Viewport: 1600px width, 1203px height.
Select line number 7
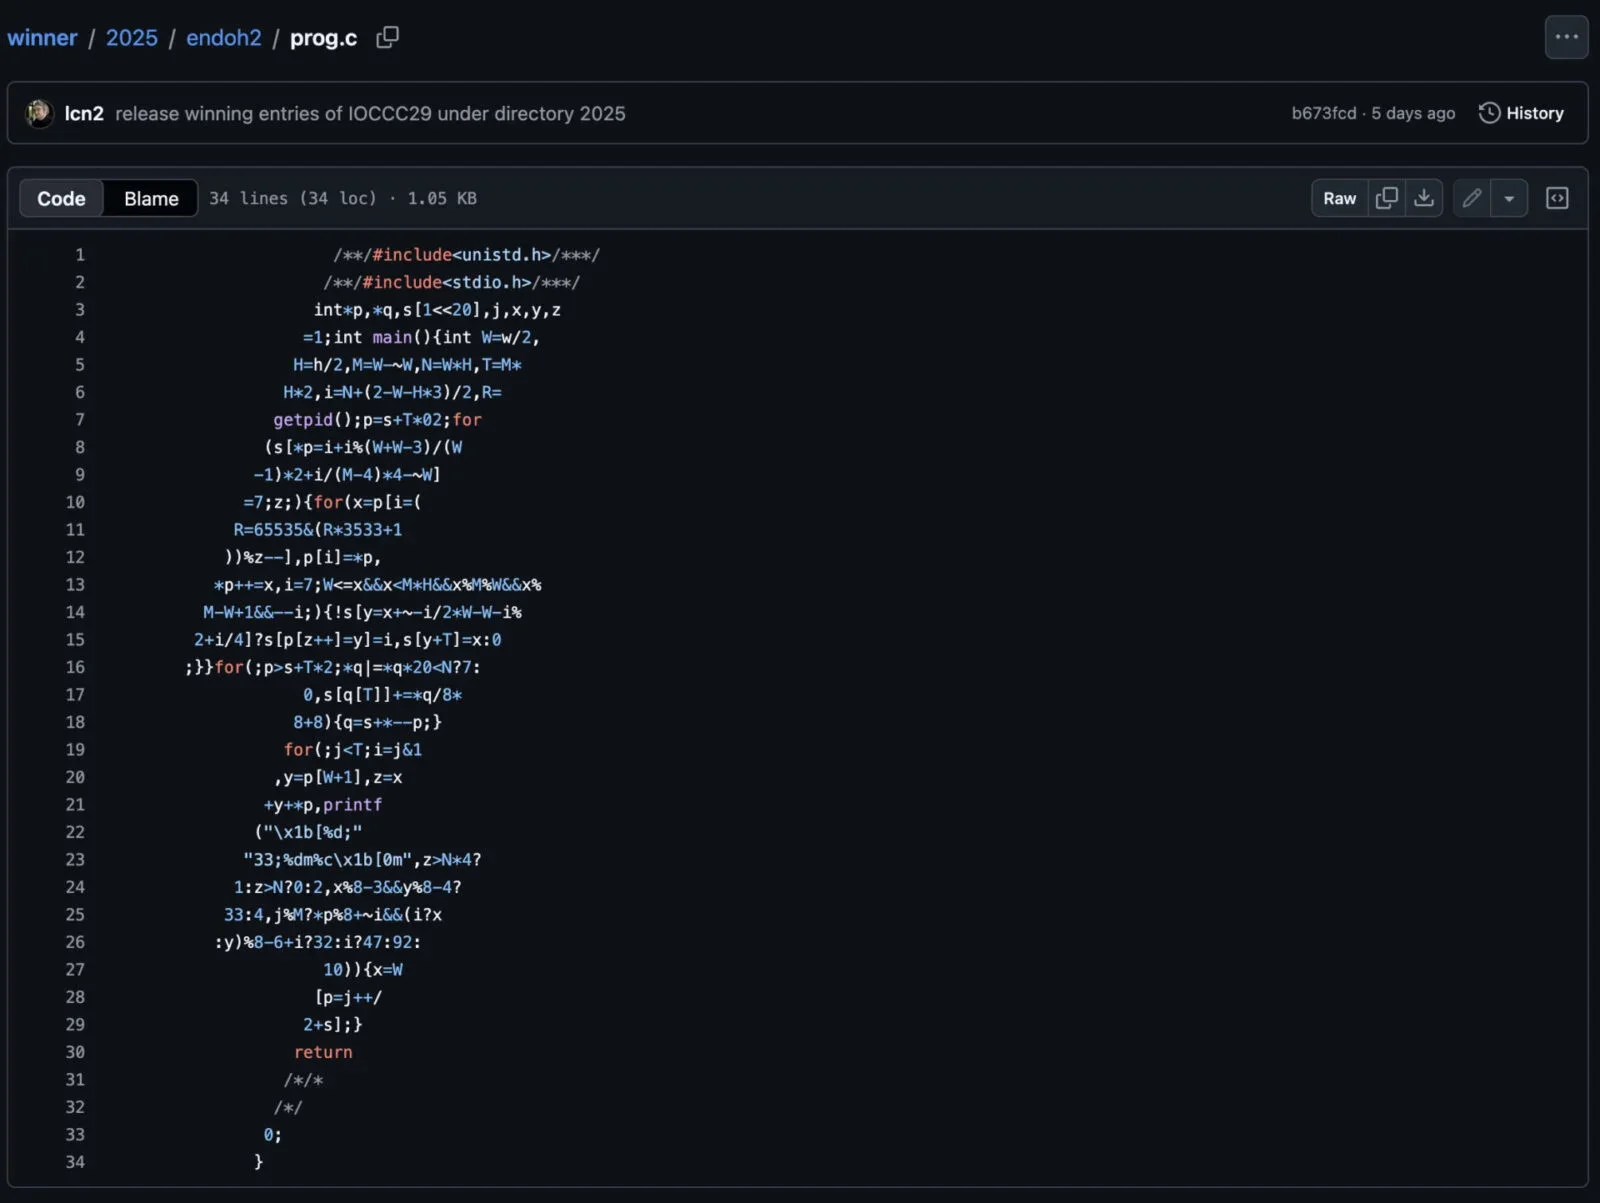click(x=79, y=420)
